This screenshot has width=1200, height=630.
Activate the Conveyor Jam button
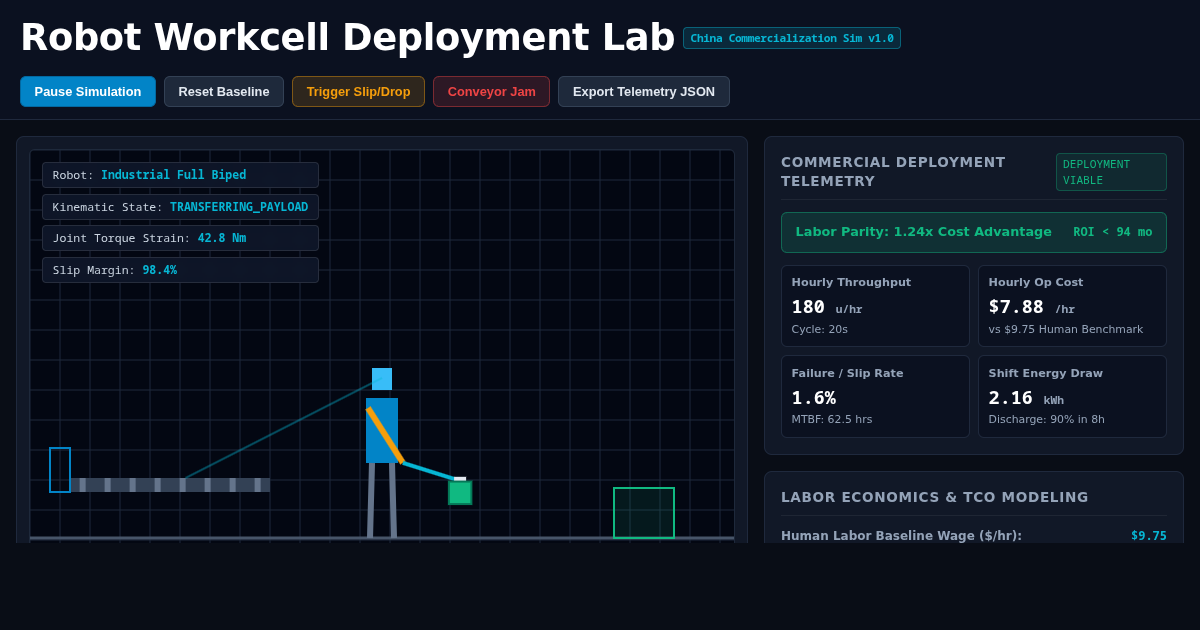(x=491, y=91)
